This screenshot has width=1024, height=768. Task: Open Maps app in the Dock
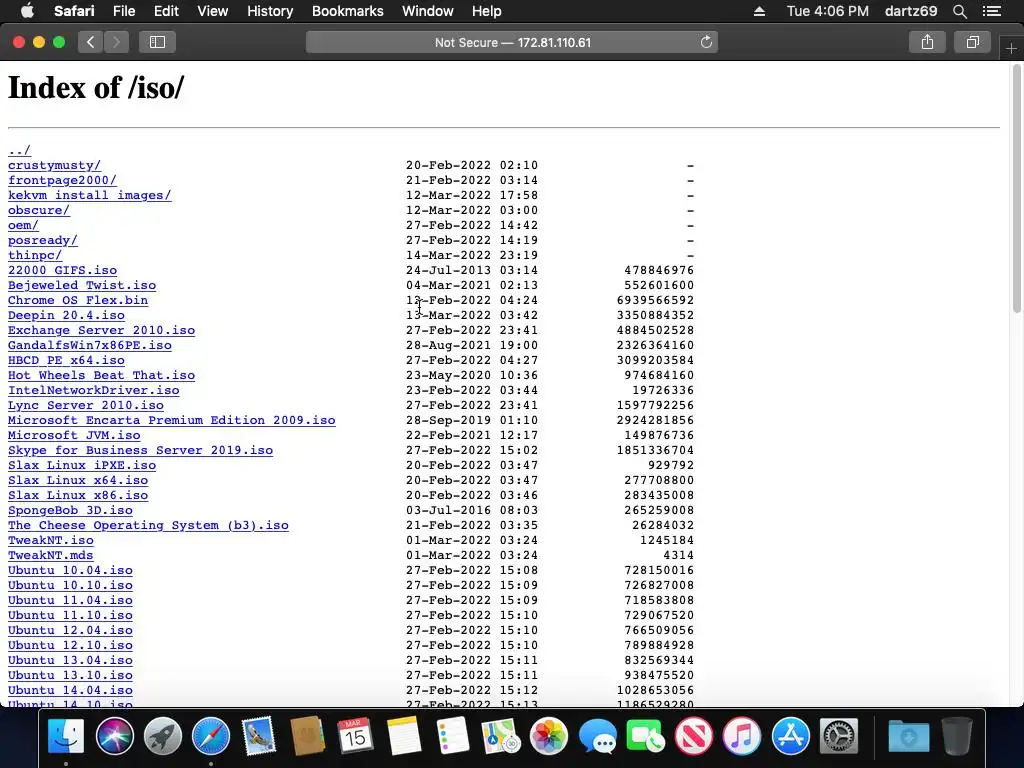(500, 736)
